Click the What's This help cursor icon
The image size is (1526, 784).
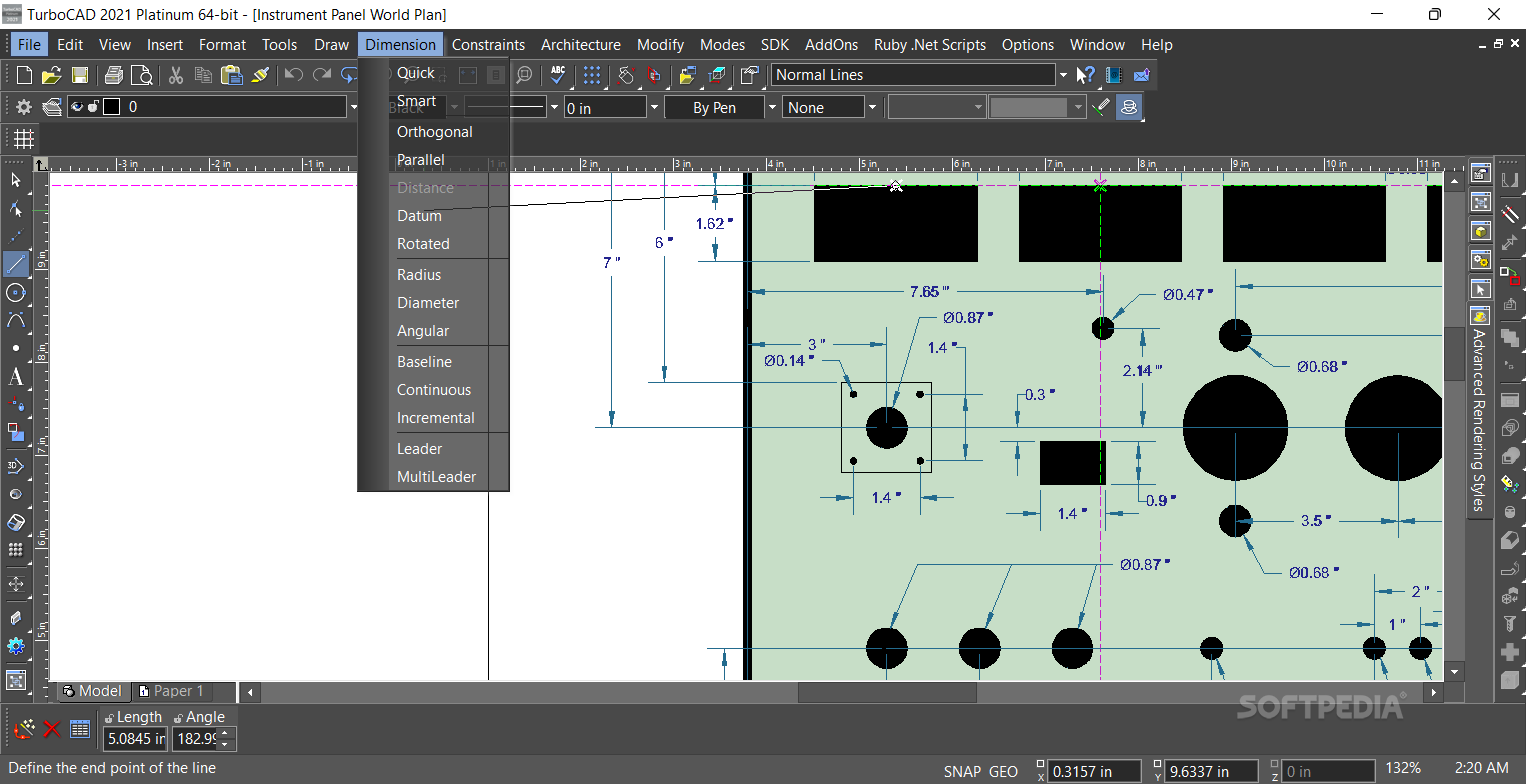[1085, 75]
